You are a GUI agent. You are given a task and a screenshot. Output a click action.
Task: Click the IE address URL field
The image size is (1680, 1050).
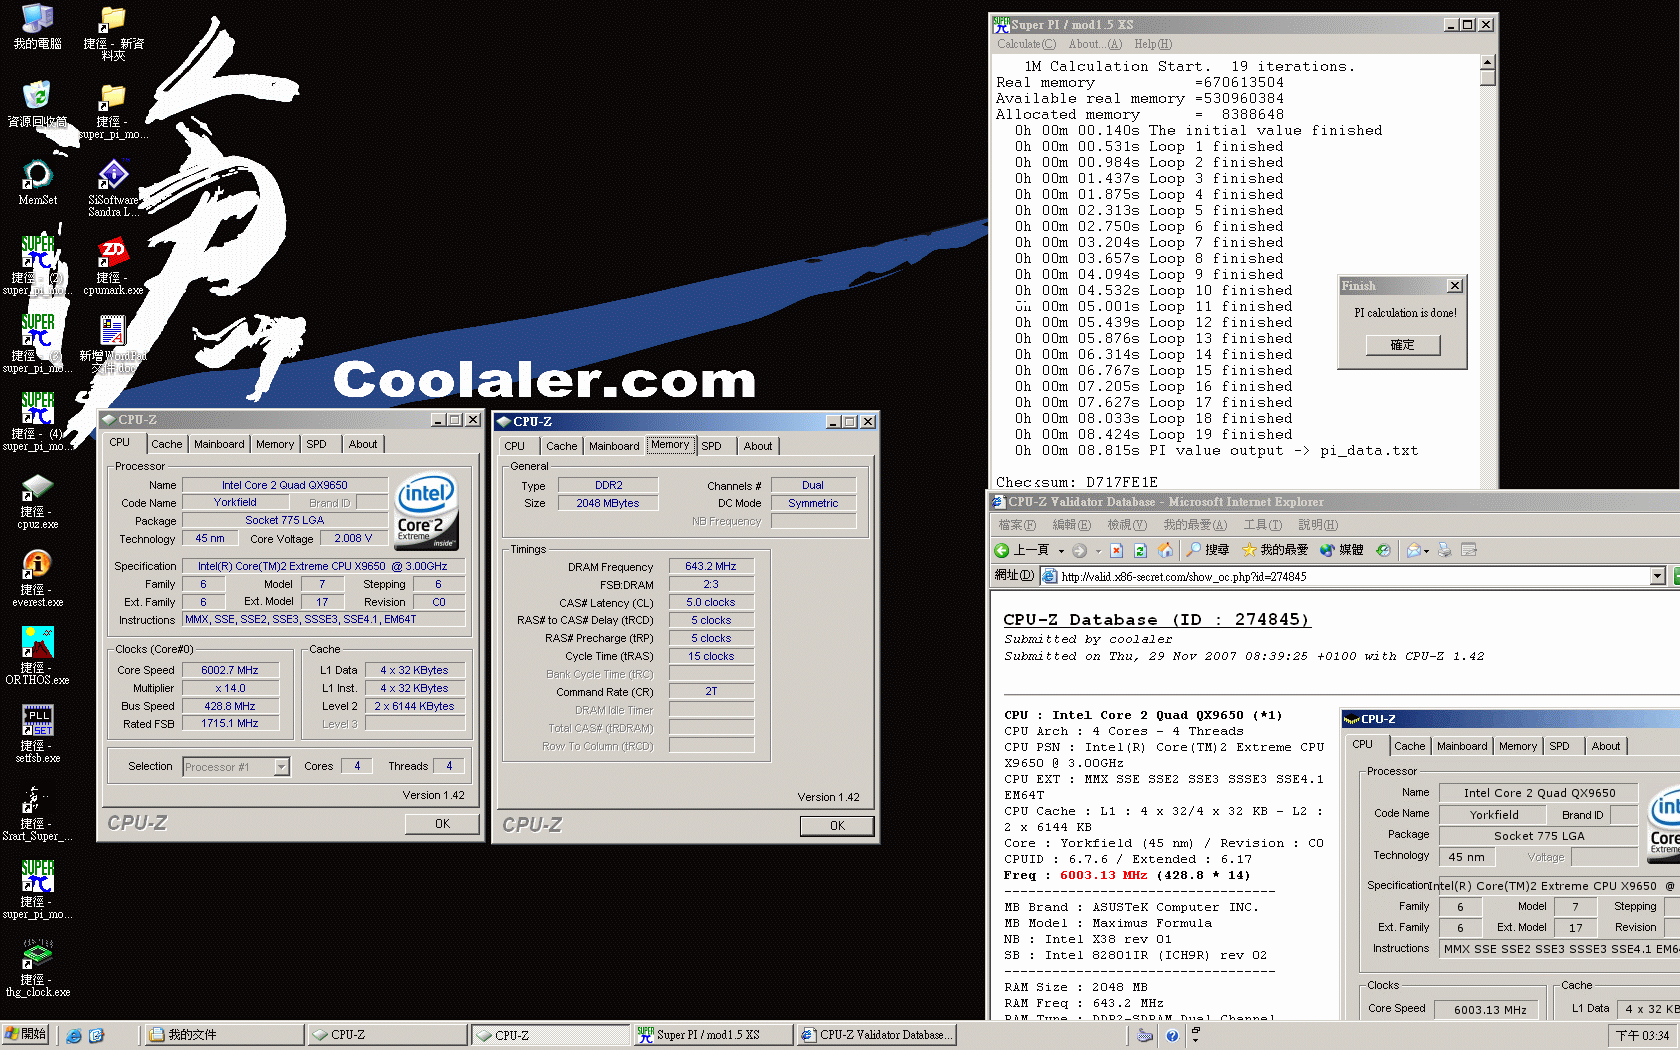coord(1346,576)
